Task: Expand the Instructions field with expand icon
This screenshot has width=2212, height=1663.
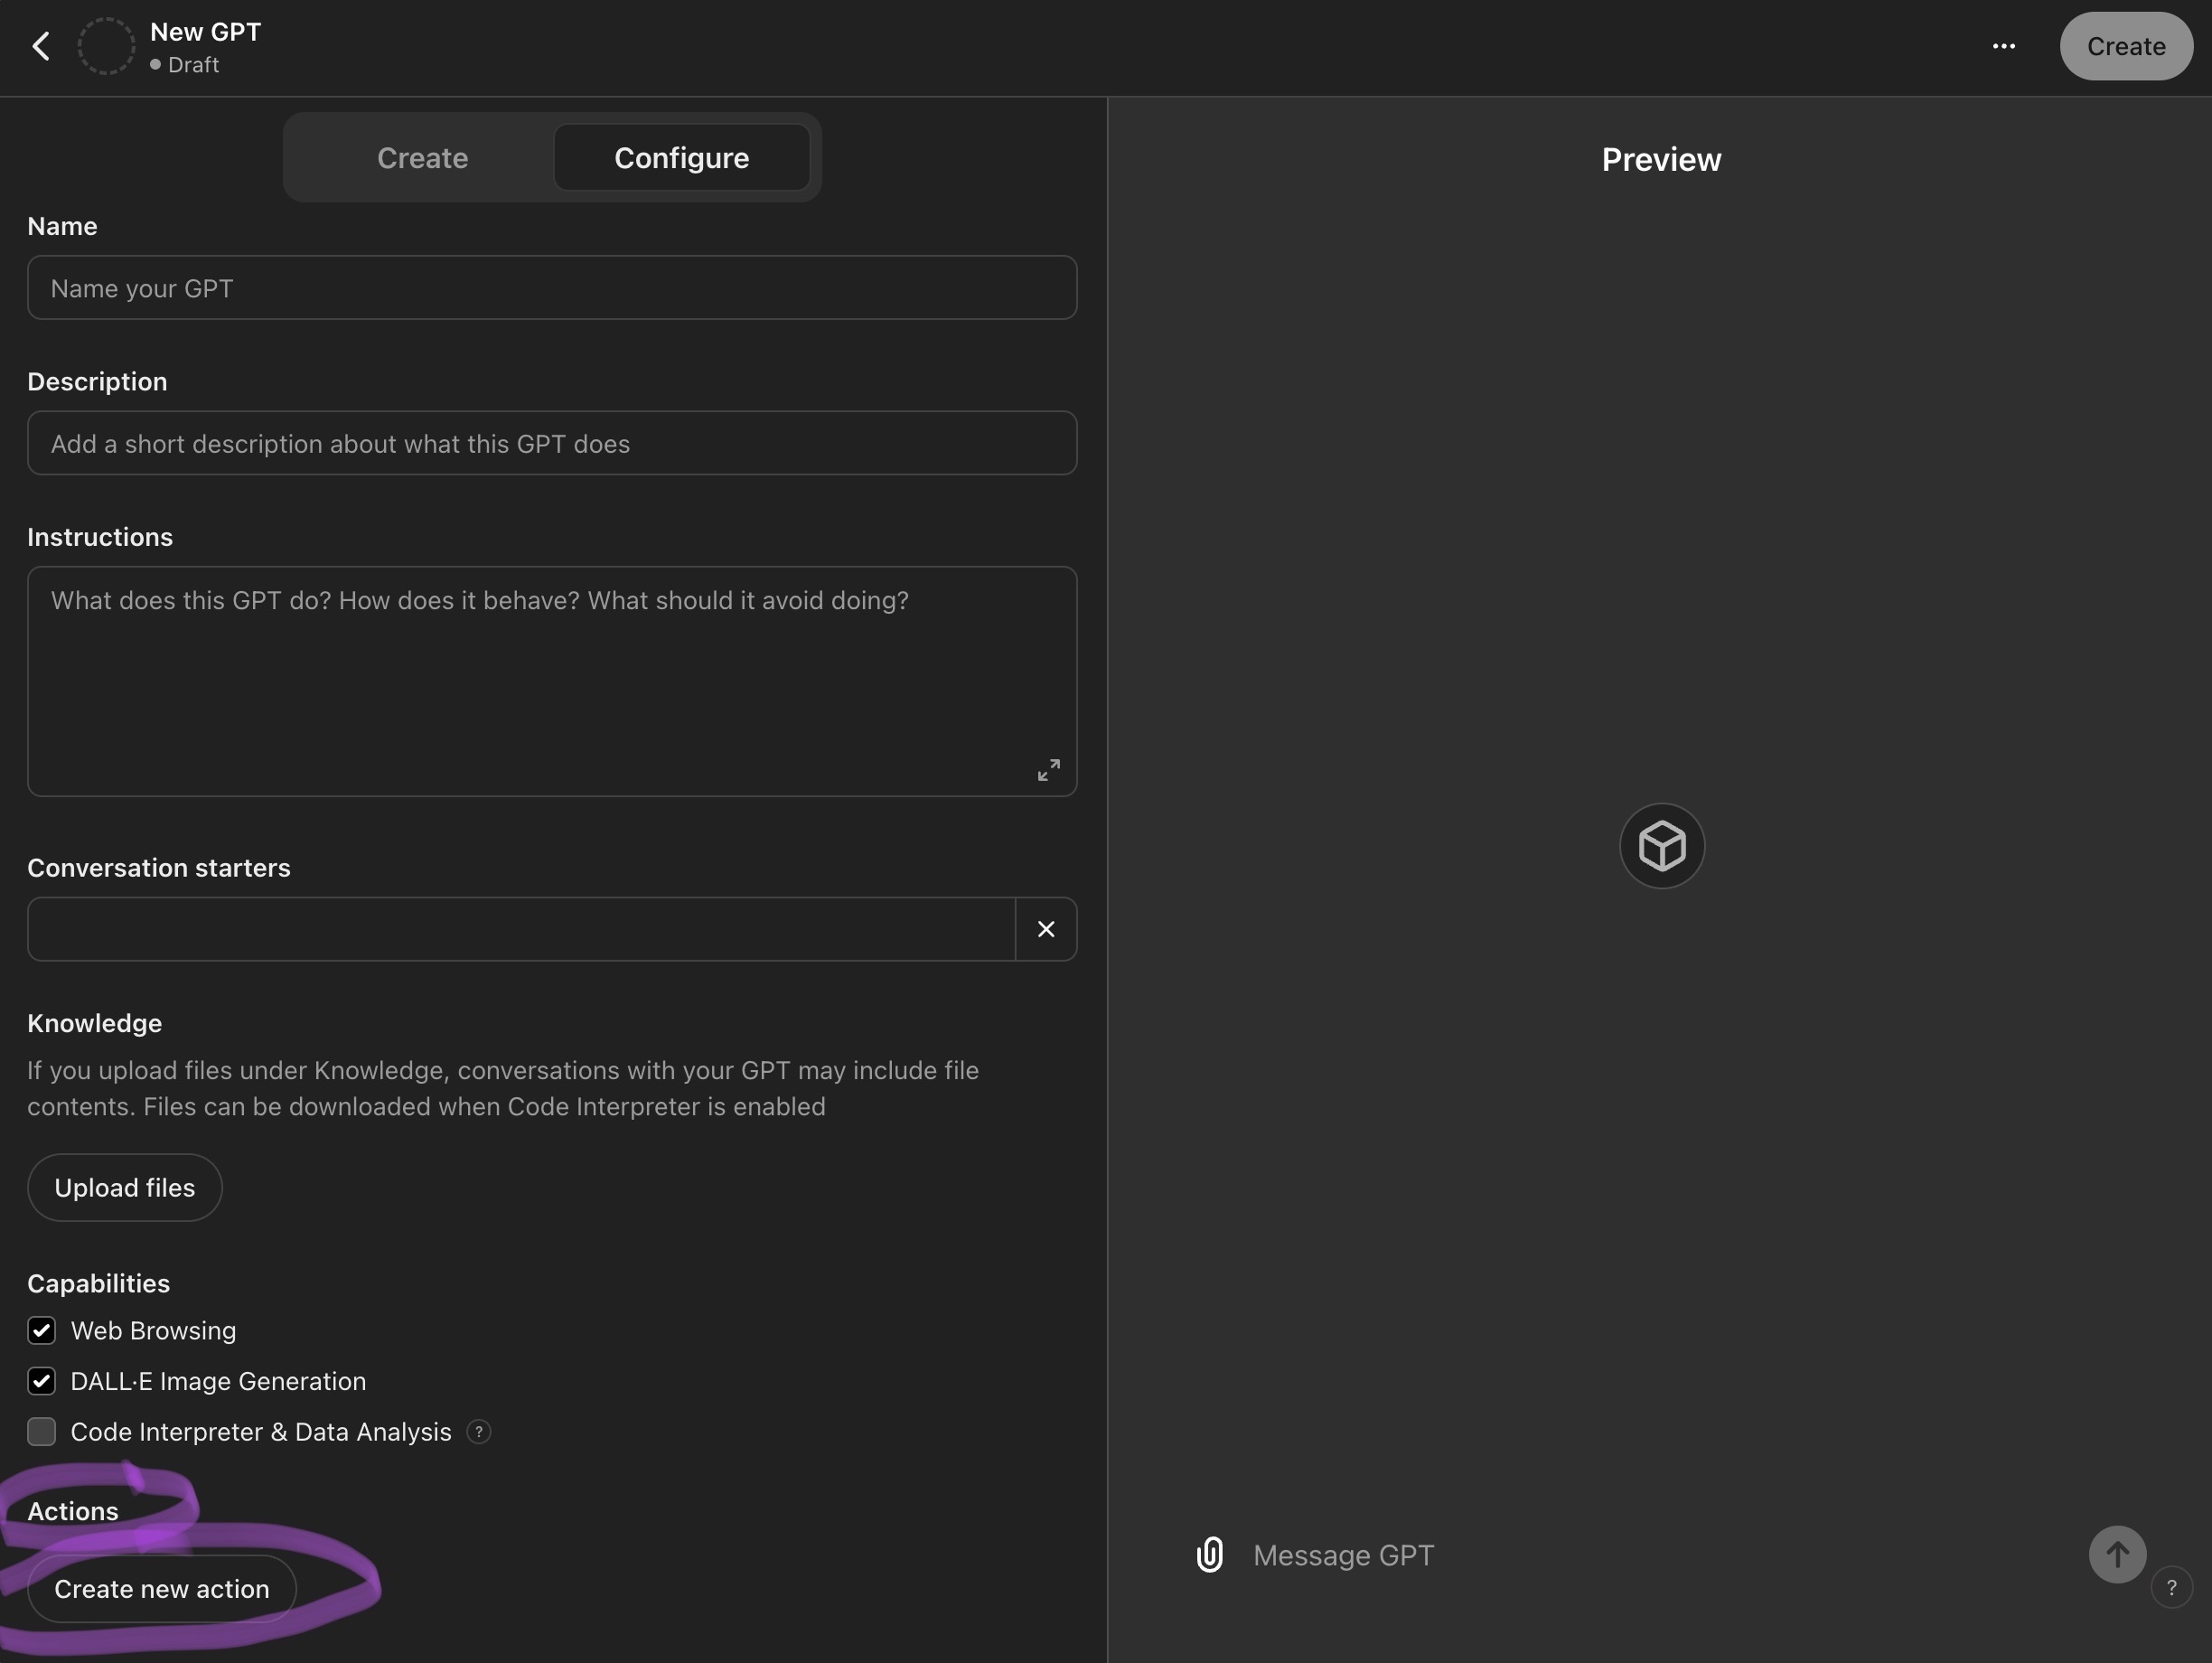Action: pos(1048,769)
